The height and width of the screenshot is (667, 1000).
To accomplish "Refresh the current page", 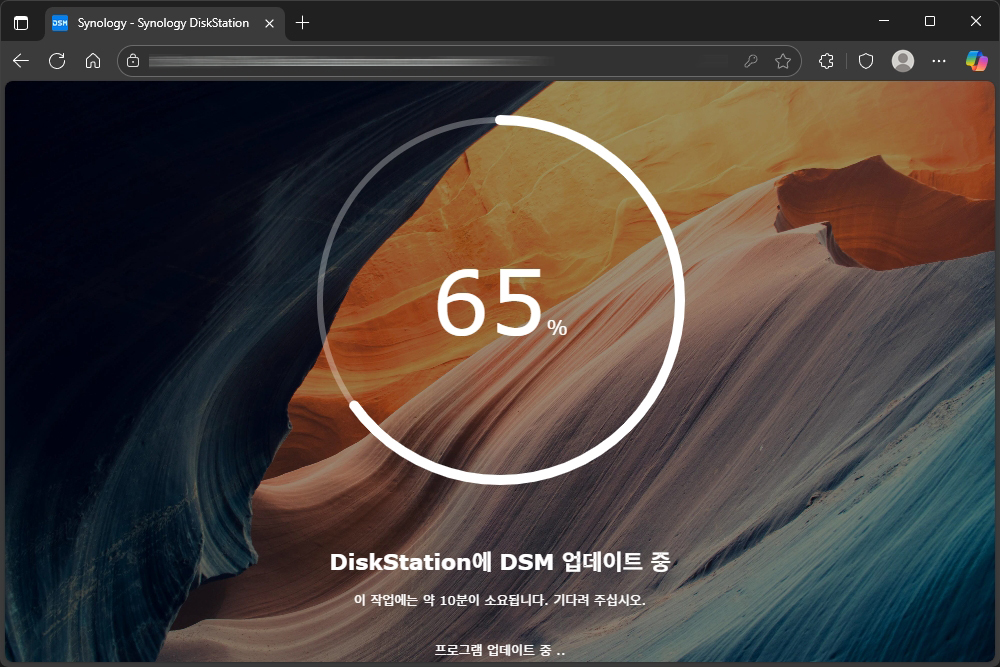I will point(57,61).
